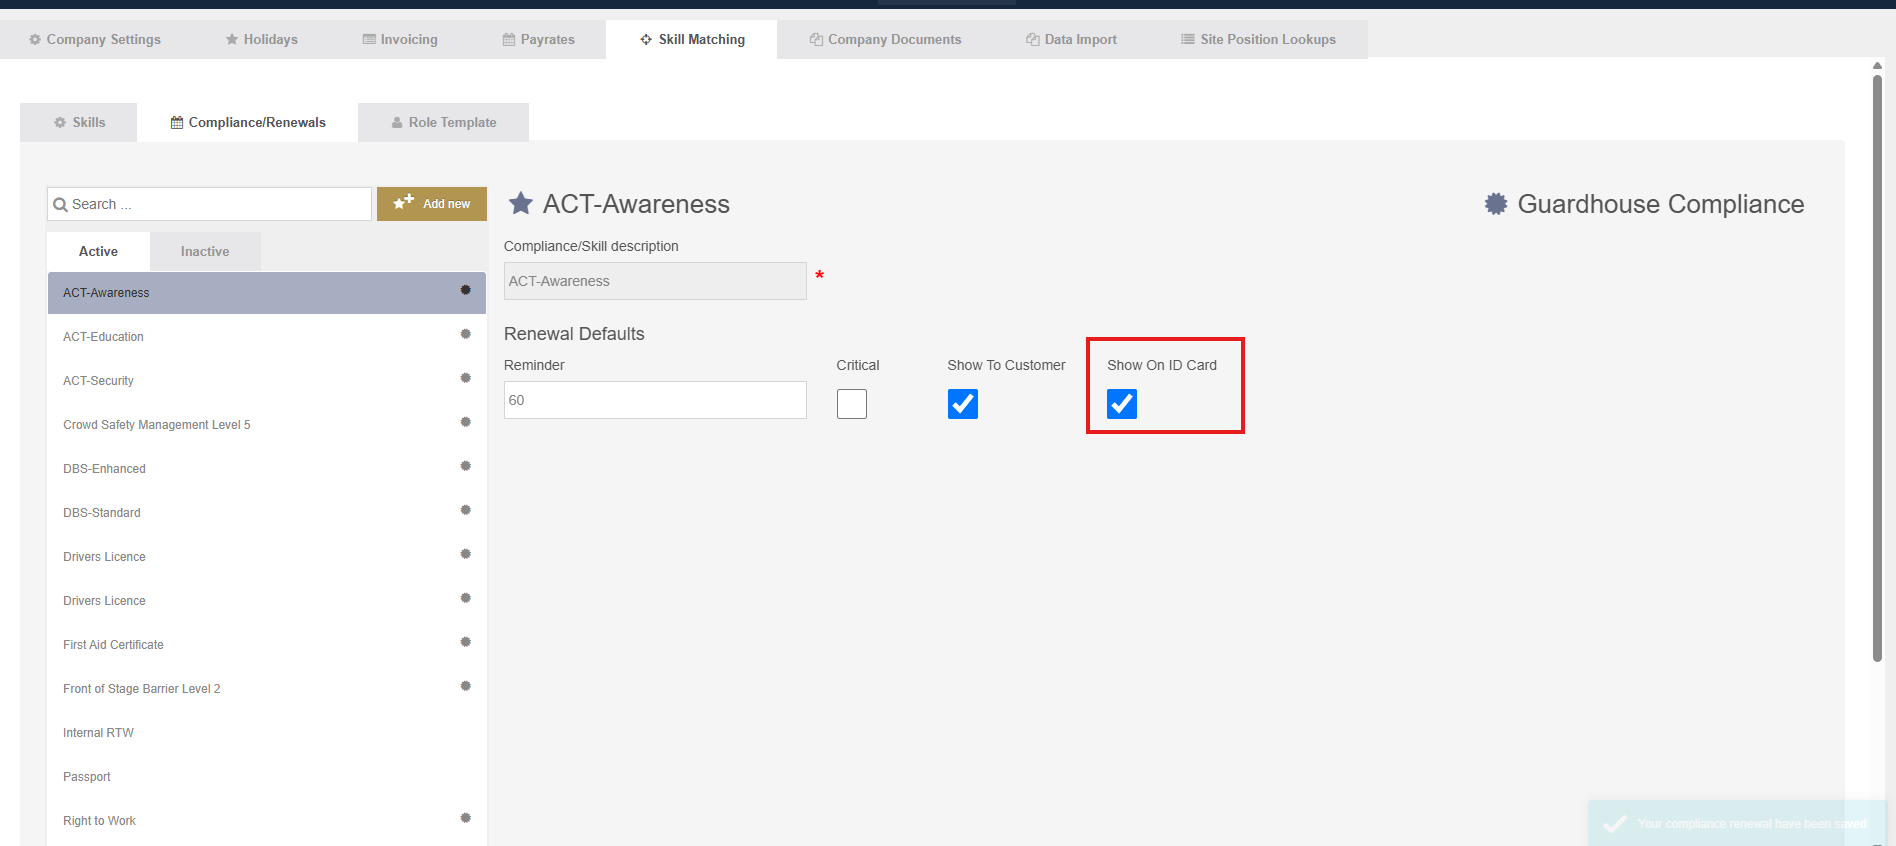Click the Guardhouse Compliance badge icon
1896x846 pixels.
[x=1496, y=204]
